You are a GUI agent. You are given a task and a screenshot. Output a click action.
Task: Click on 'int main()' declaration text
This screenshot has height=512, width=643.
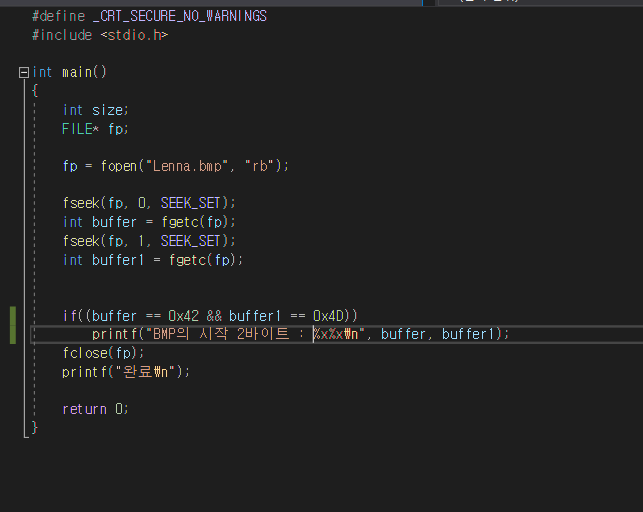click(x=69, y=72)
